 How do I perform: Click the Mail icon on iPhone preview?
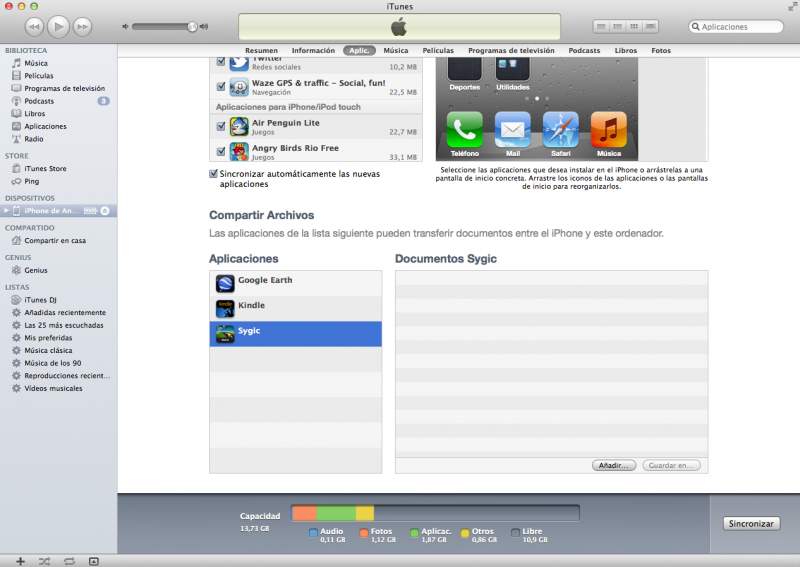click(512, 130)
